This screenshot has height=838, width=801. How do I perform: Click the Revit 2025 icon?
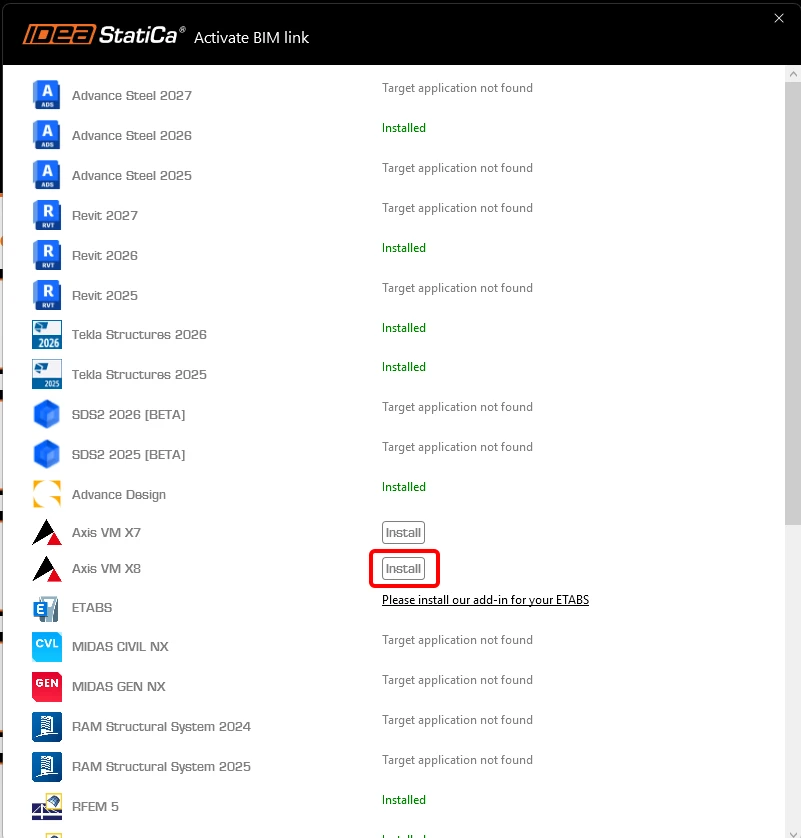47,295
